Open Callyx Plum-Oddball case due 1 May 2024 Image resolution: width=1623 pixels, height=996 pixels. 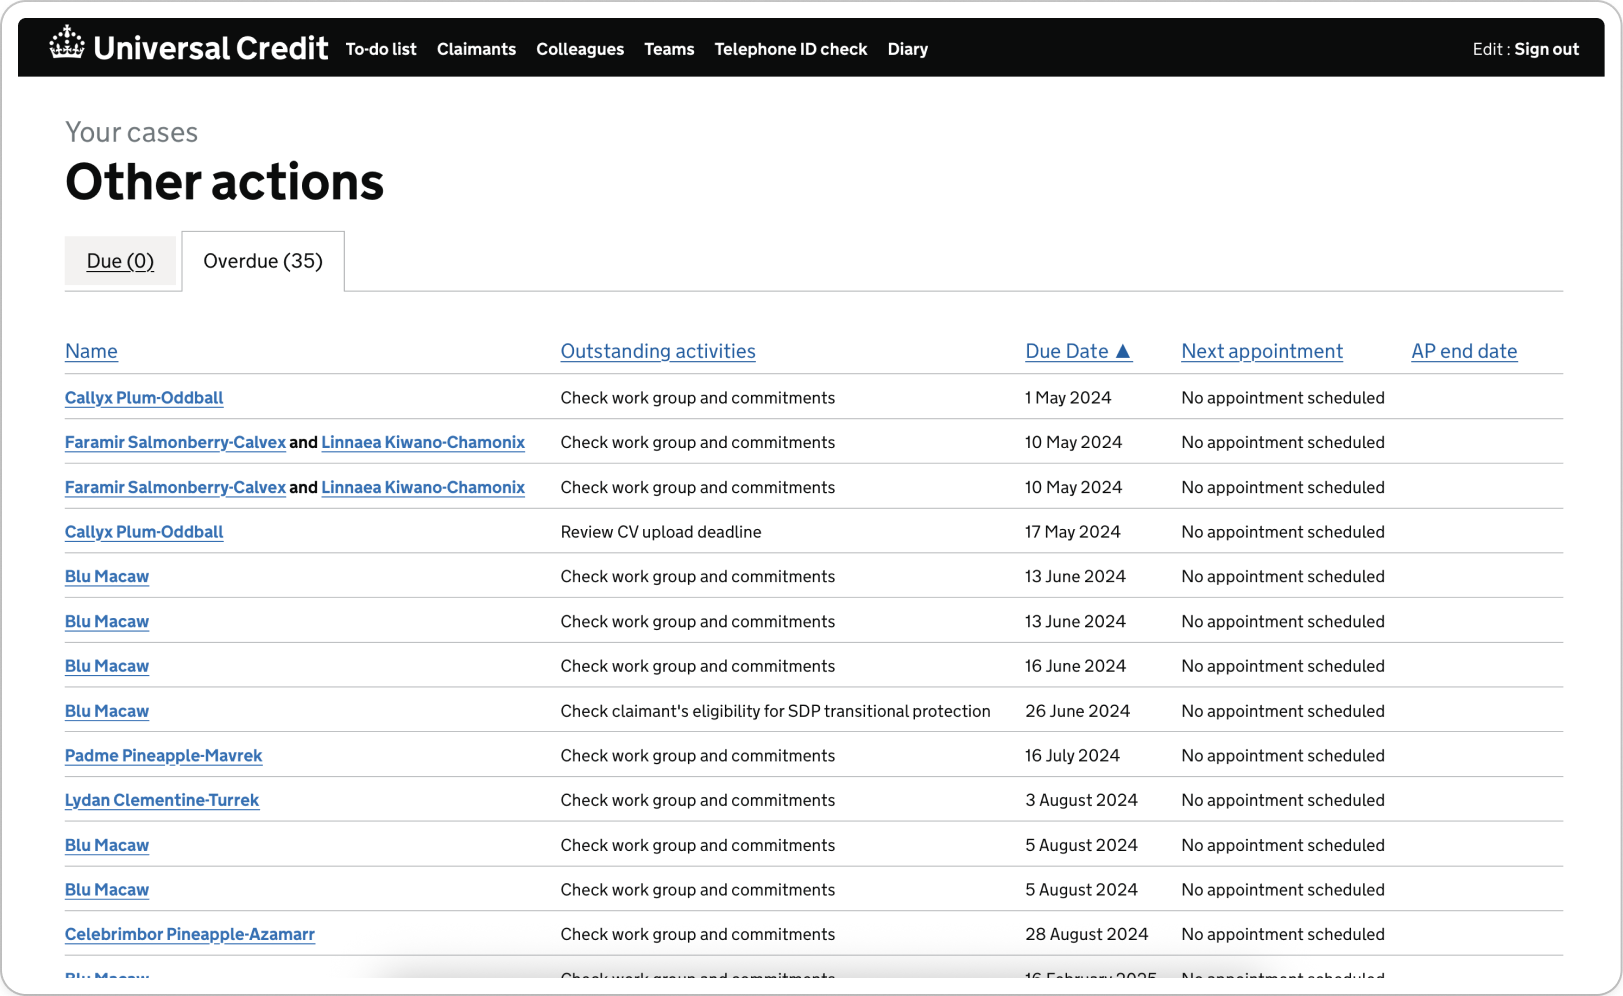tap(144, 398)
